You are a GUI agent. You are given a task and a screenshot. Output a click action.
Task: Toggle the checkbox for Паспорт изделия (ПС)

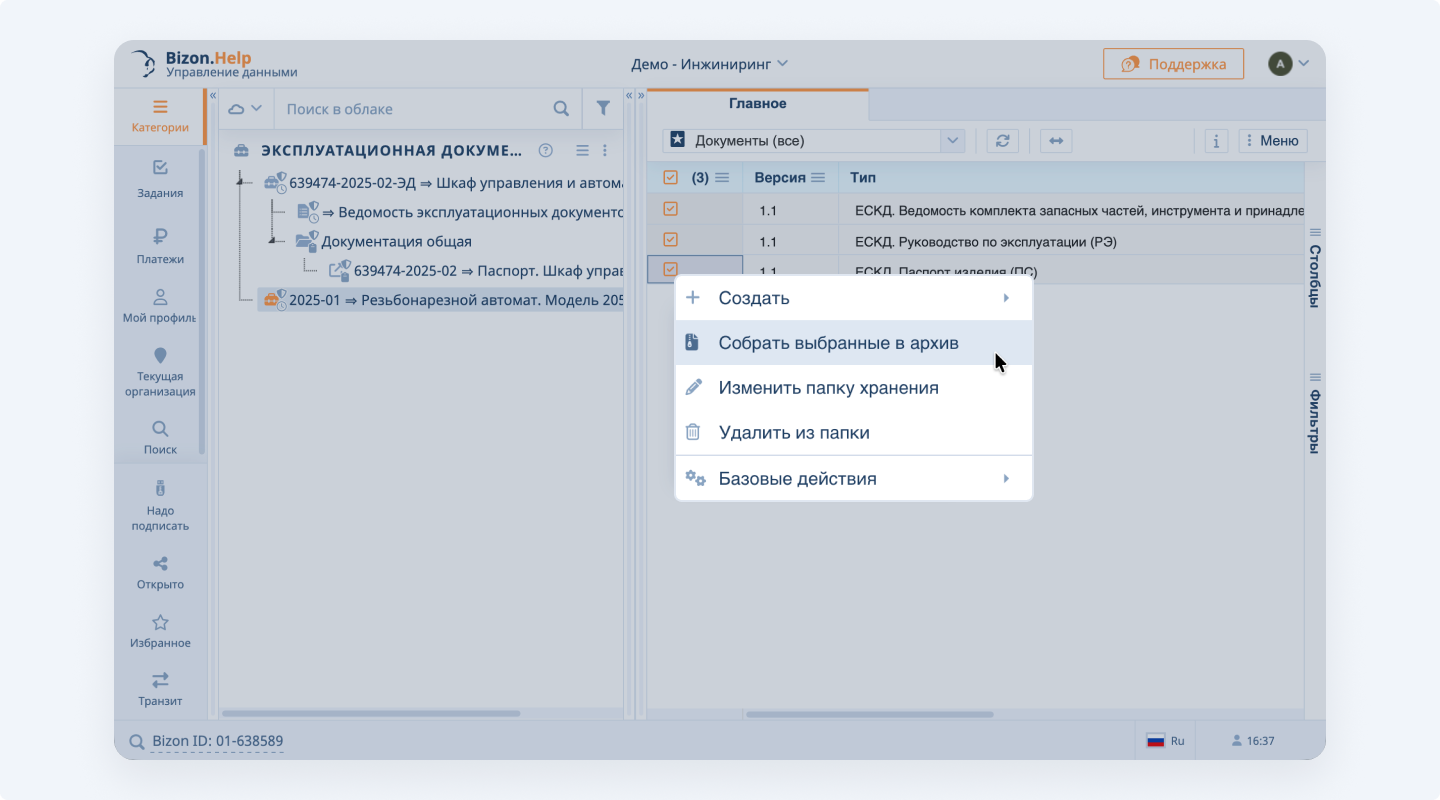tap(669, 270)
